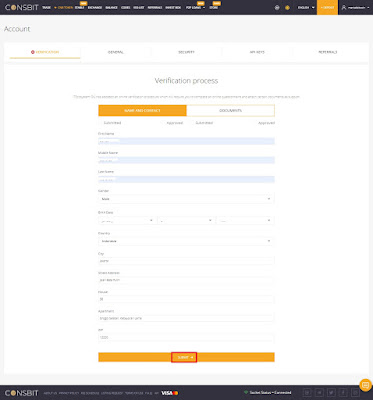Screen dimensions: 373x400
Task: Open ICO-List in the top navigation
Action: pyautogui.click(x=139, y=7)
